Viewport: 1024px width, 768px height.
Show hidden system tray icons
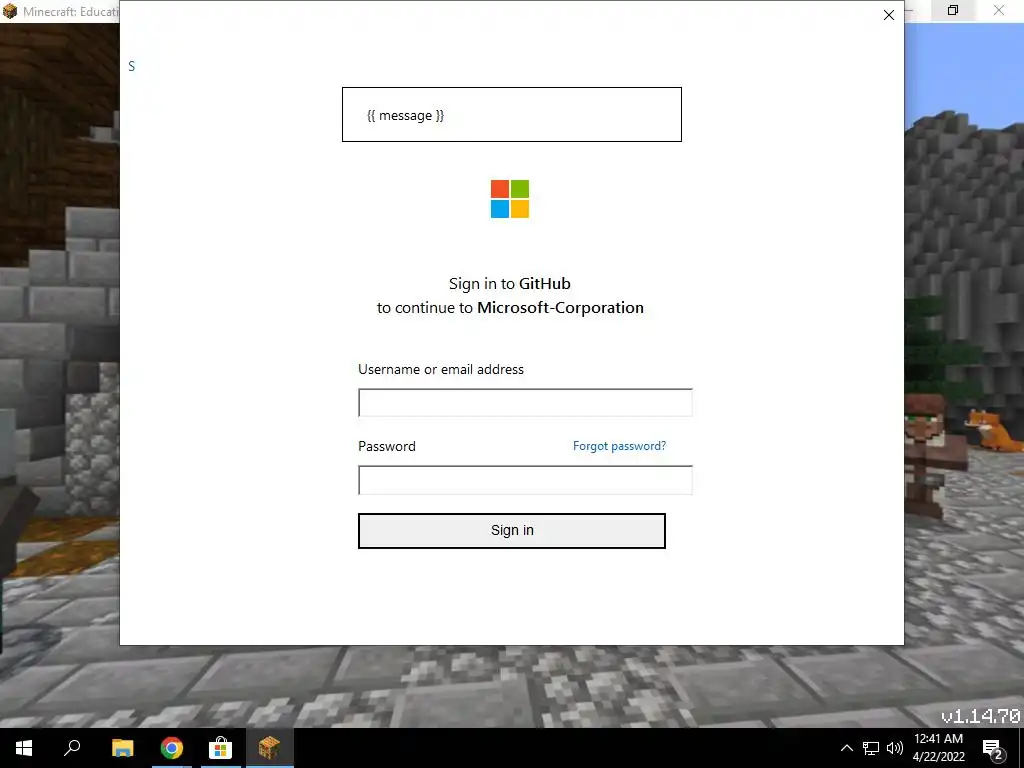tap(846, 748)
